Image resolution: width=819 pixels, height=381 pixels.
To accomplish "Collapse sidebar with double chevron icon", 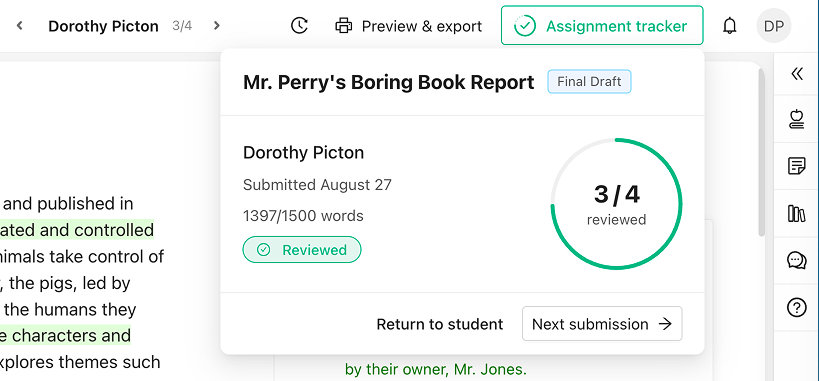I will point(797,74).
